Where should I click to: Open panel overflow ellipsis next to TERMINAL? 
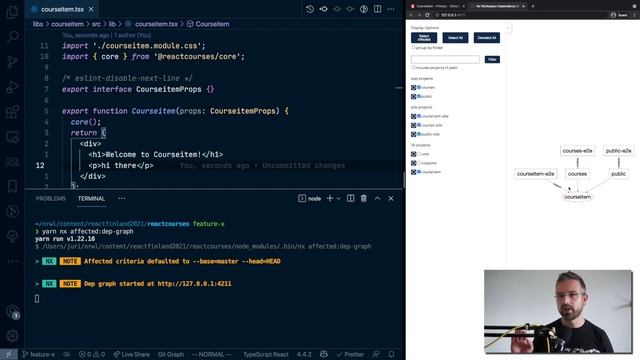pos(122,198)
